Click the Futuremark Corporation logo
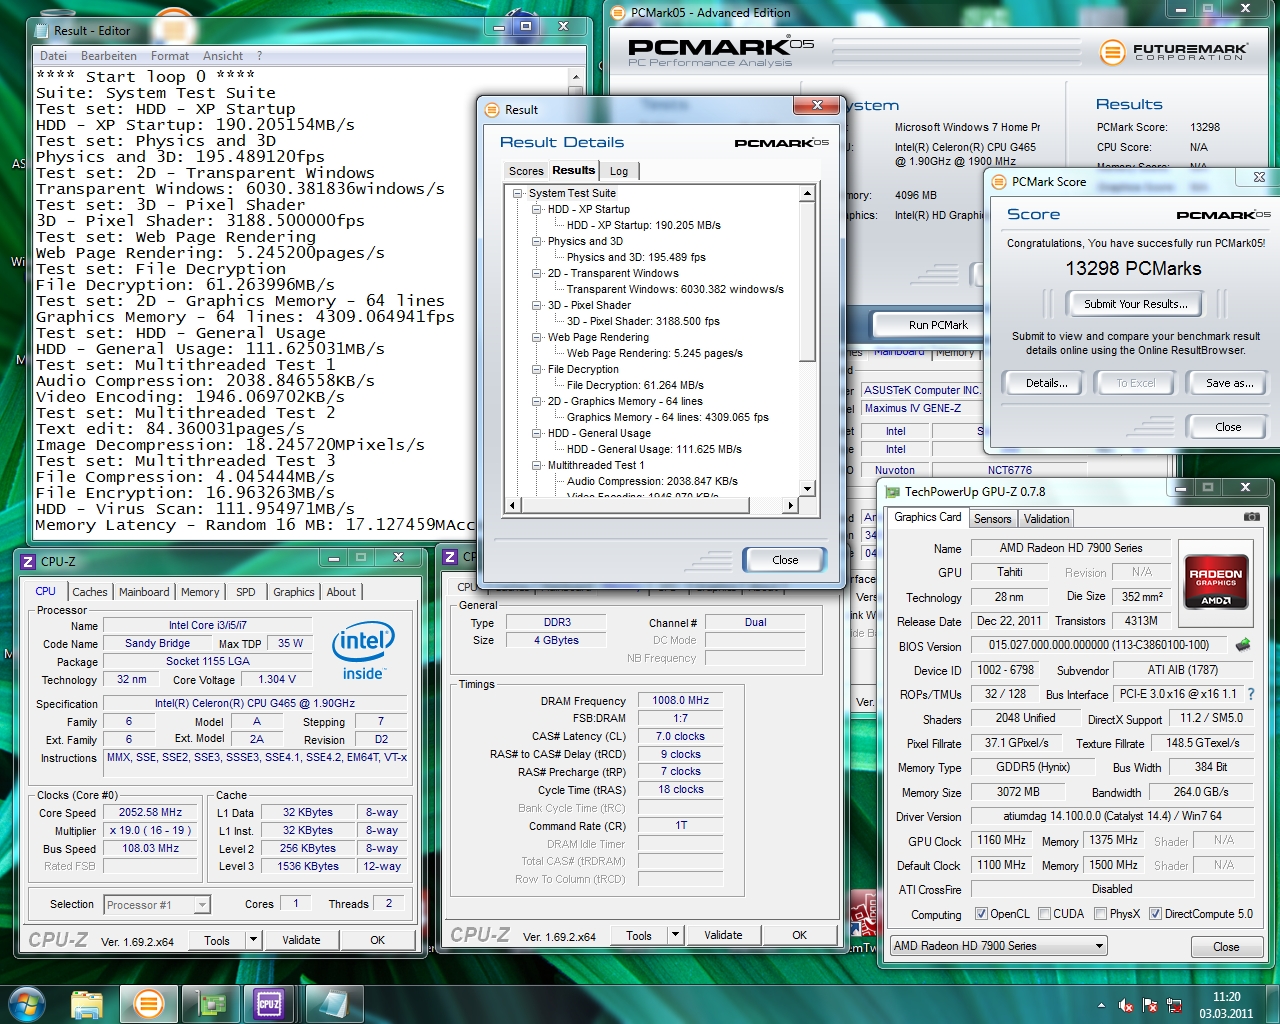The width and height of the screenshot is (1280, 1024). pos(1174,52)
